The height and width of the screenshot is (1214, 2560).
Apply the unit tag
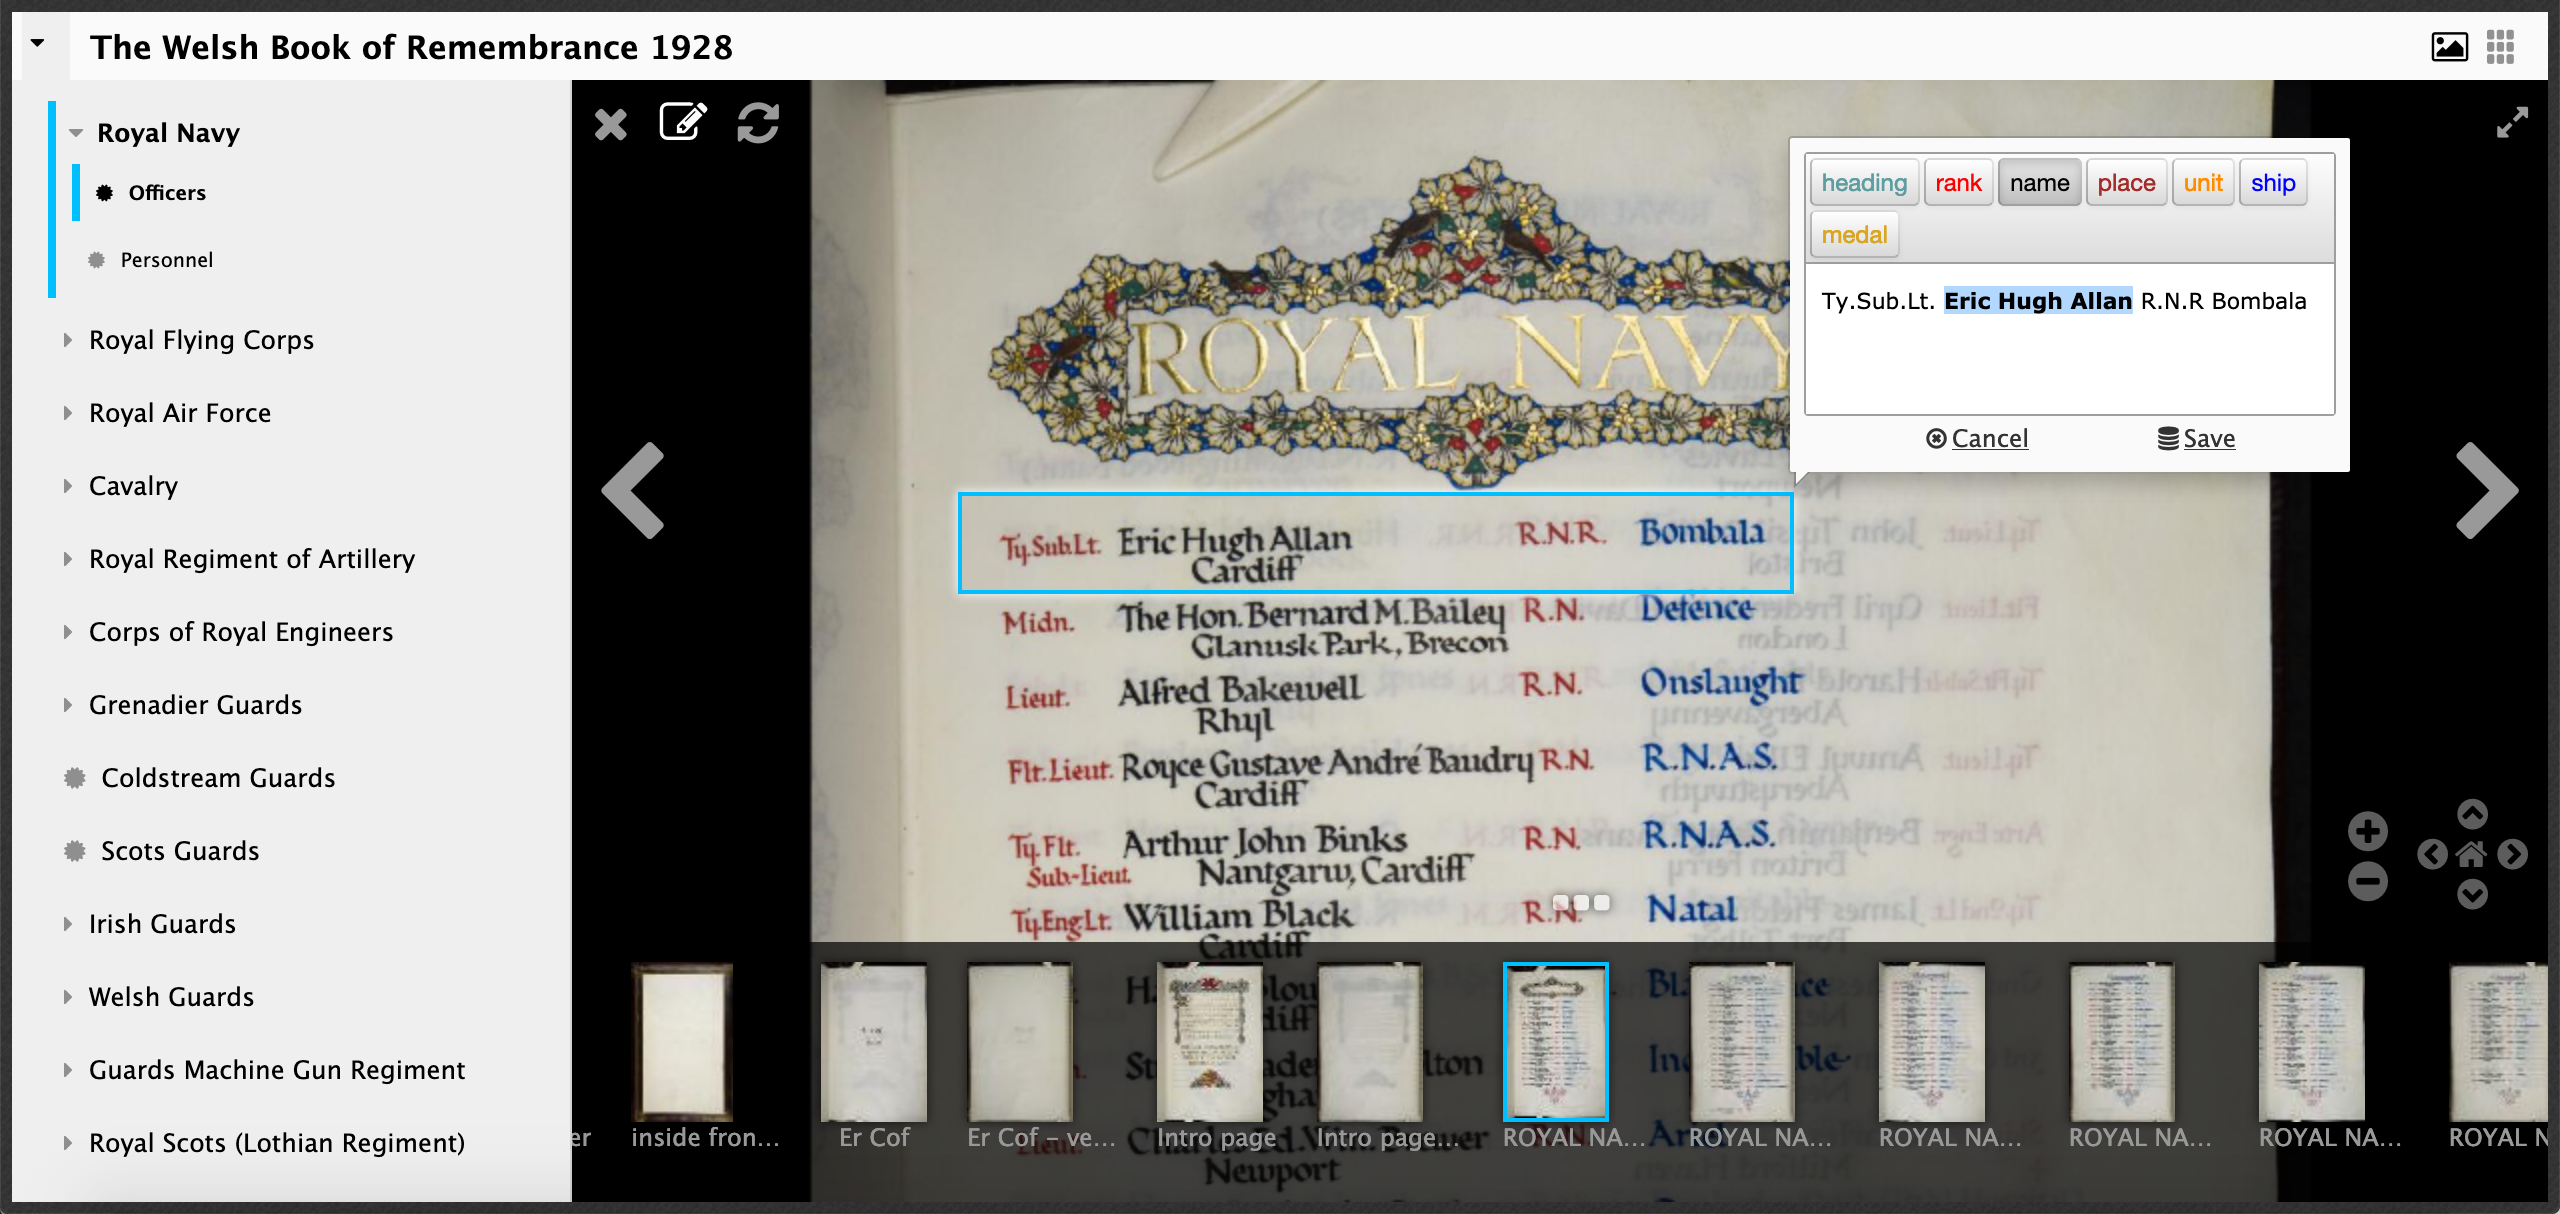point(2203,183)
